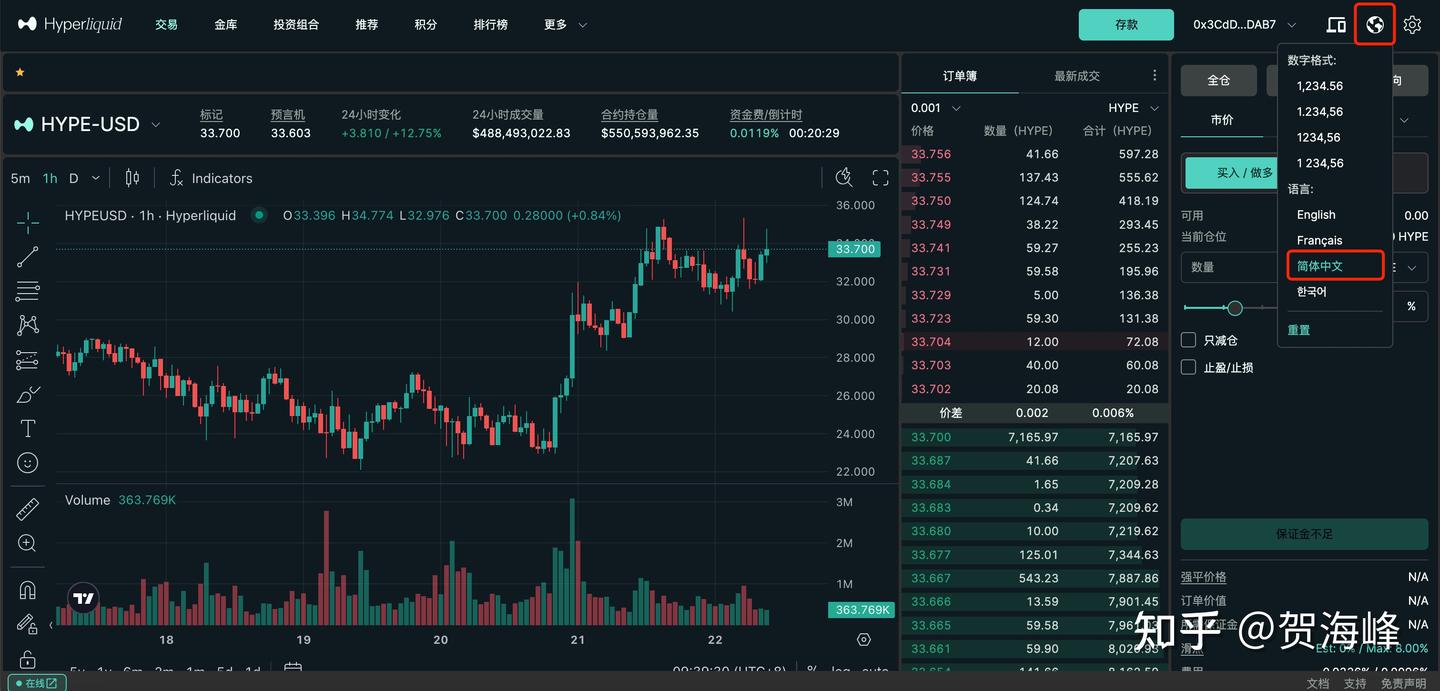This screenshot has width=1440, height=691.
Task: Choose Français language
Action: tap(1320, 240)
